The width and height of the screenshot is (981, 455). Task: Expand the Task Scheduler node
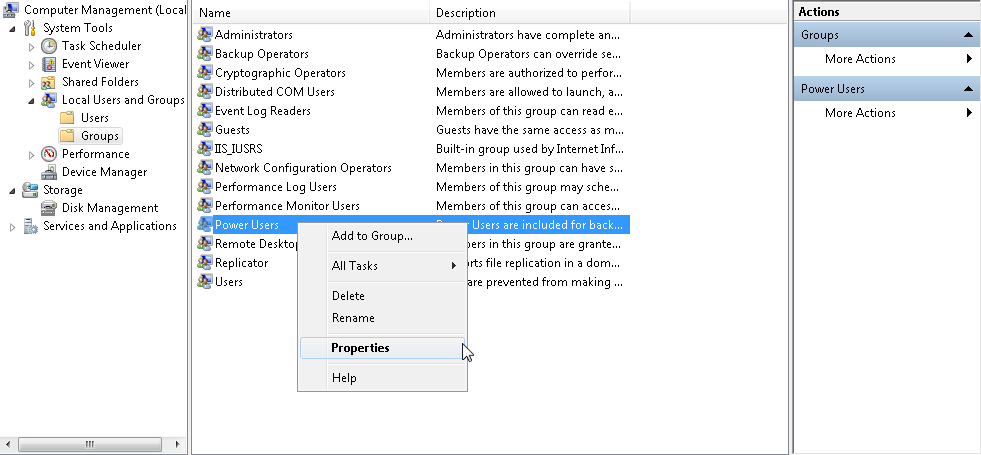[x=31, y=47]
